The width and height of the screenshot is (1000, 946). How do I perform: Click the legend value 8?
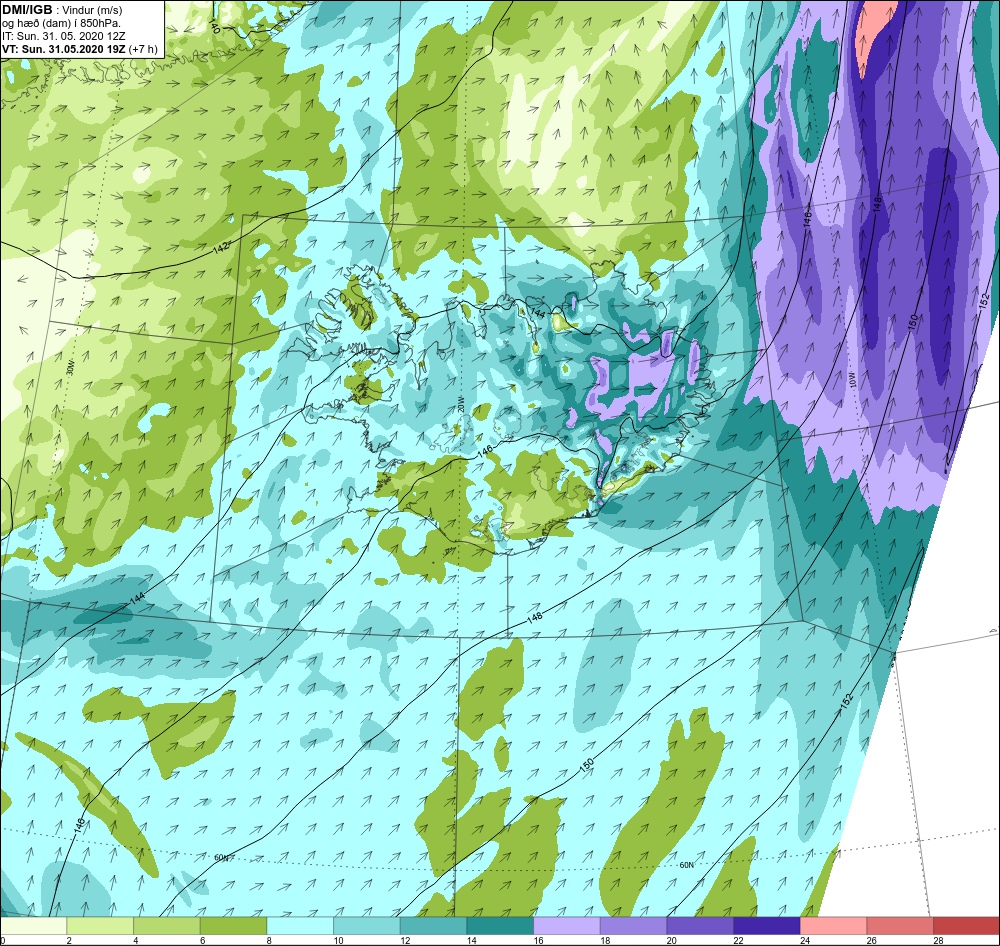click(269, 940)
